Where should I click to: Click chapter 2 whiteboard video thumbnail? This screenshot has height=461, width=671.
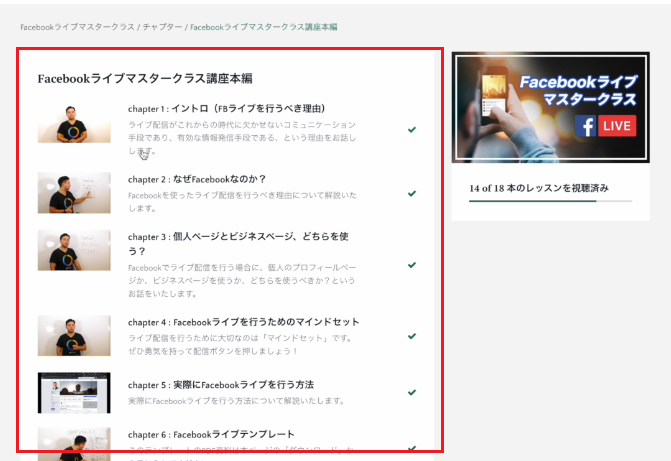[74, 193]
